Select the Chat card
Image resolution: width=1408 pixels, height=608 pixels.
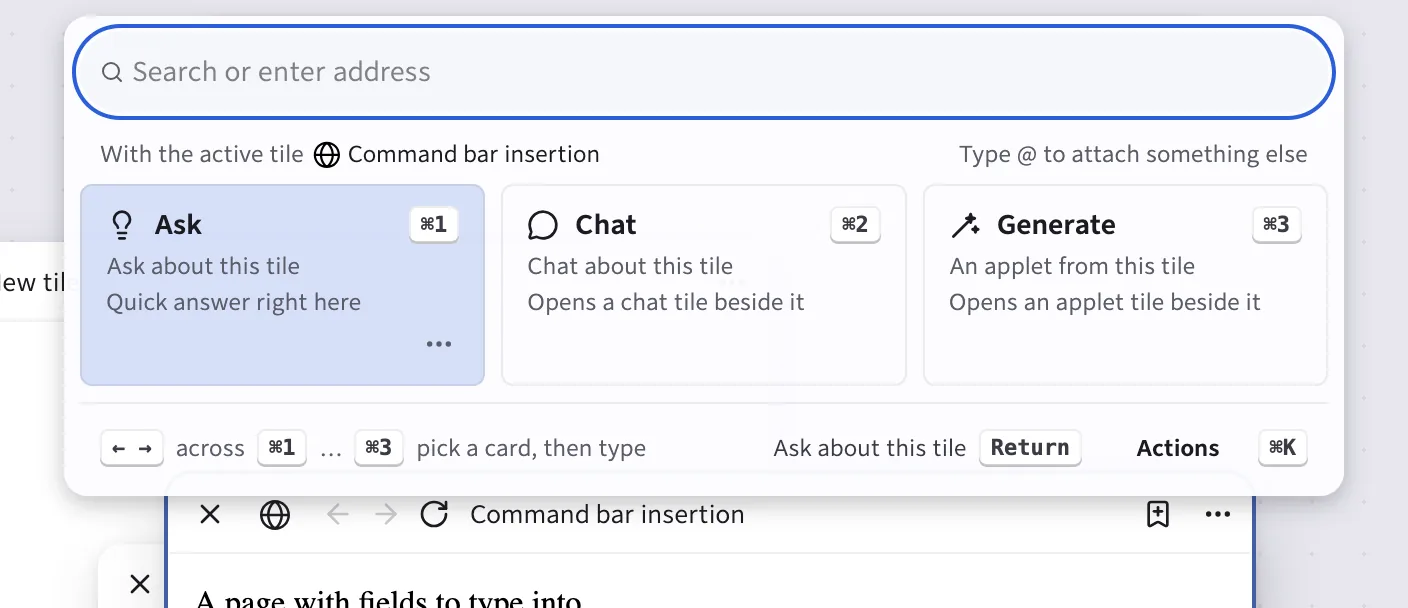tap(703, 285)
